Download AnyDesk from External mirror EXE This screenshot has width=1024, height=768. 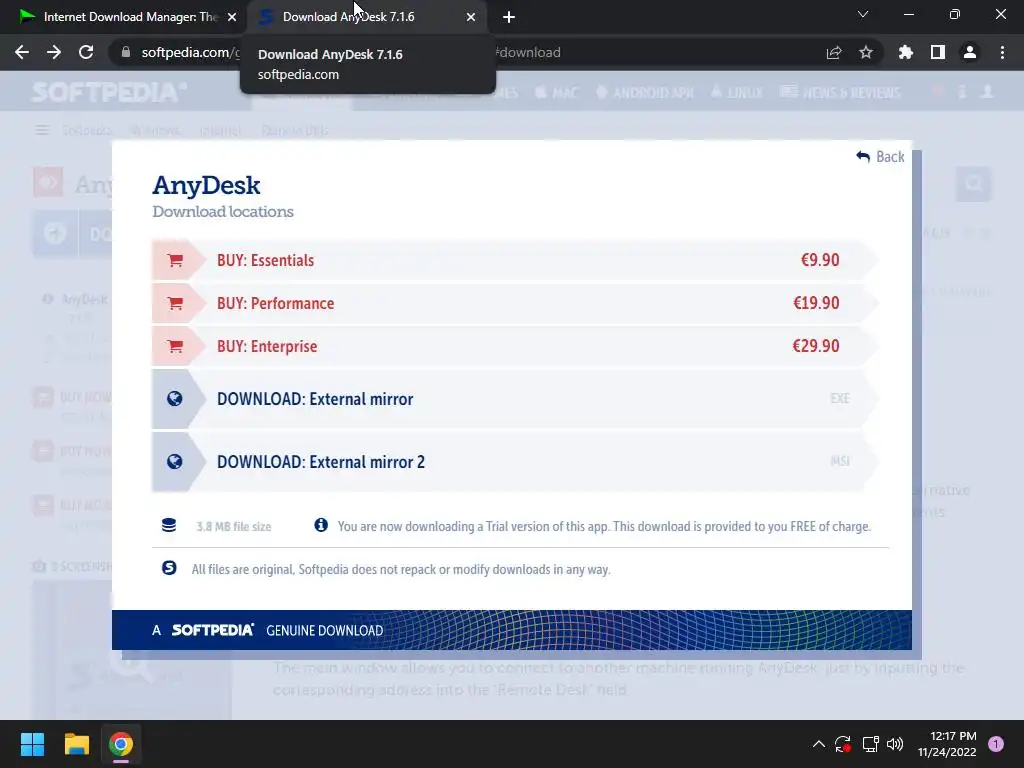tap(515, 398)
